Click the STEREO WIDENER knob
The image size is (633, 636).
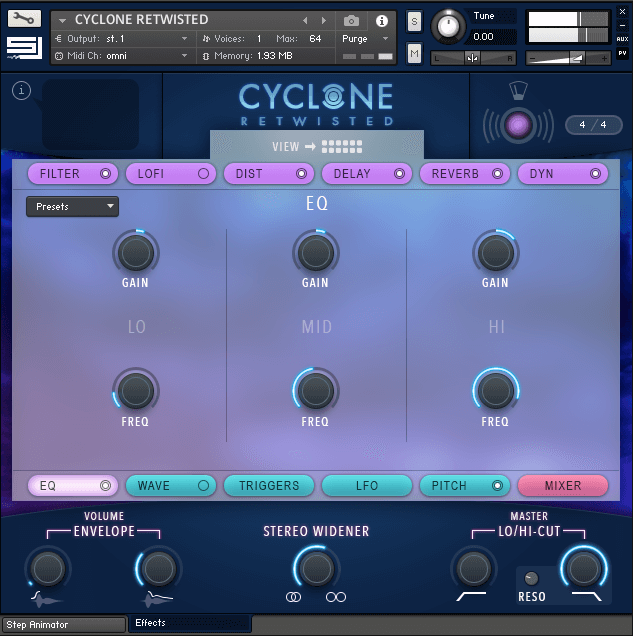point(316,569)
